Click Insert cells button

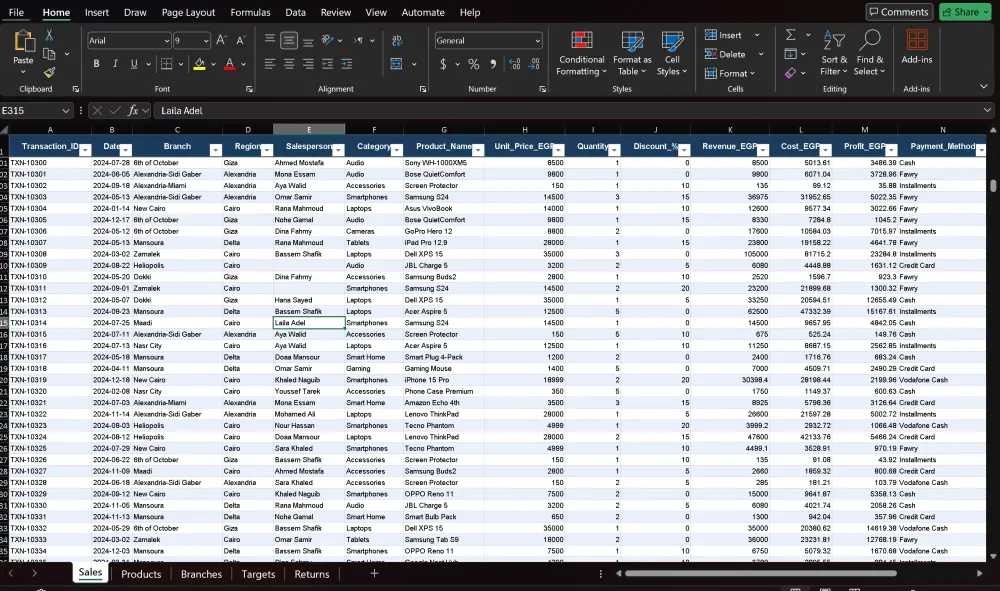point(723,35)
